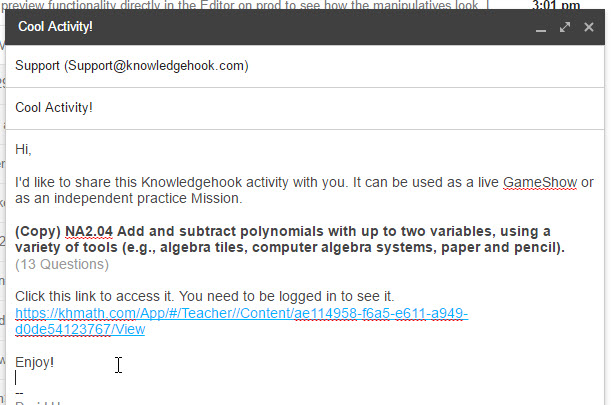Open the khmath.com Teacher Content link
Viewport: 611px width, 405px height.
click(x=241, y=321)
